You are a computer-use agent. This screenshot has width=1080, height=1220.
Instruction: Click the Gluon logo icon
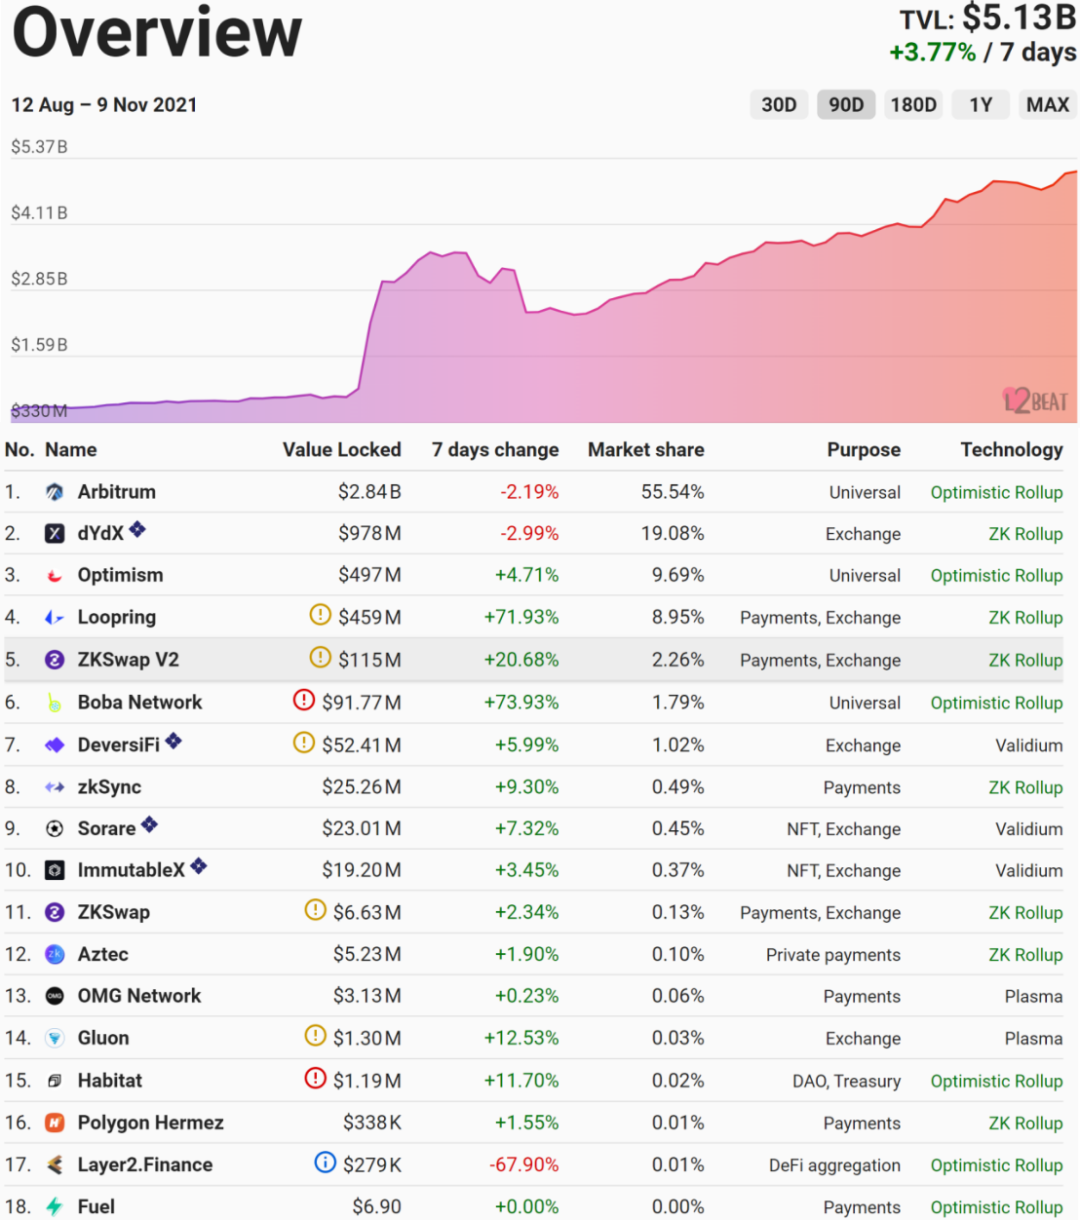point(55,1039)
